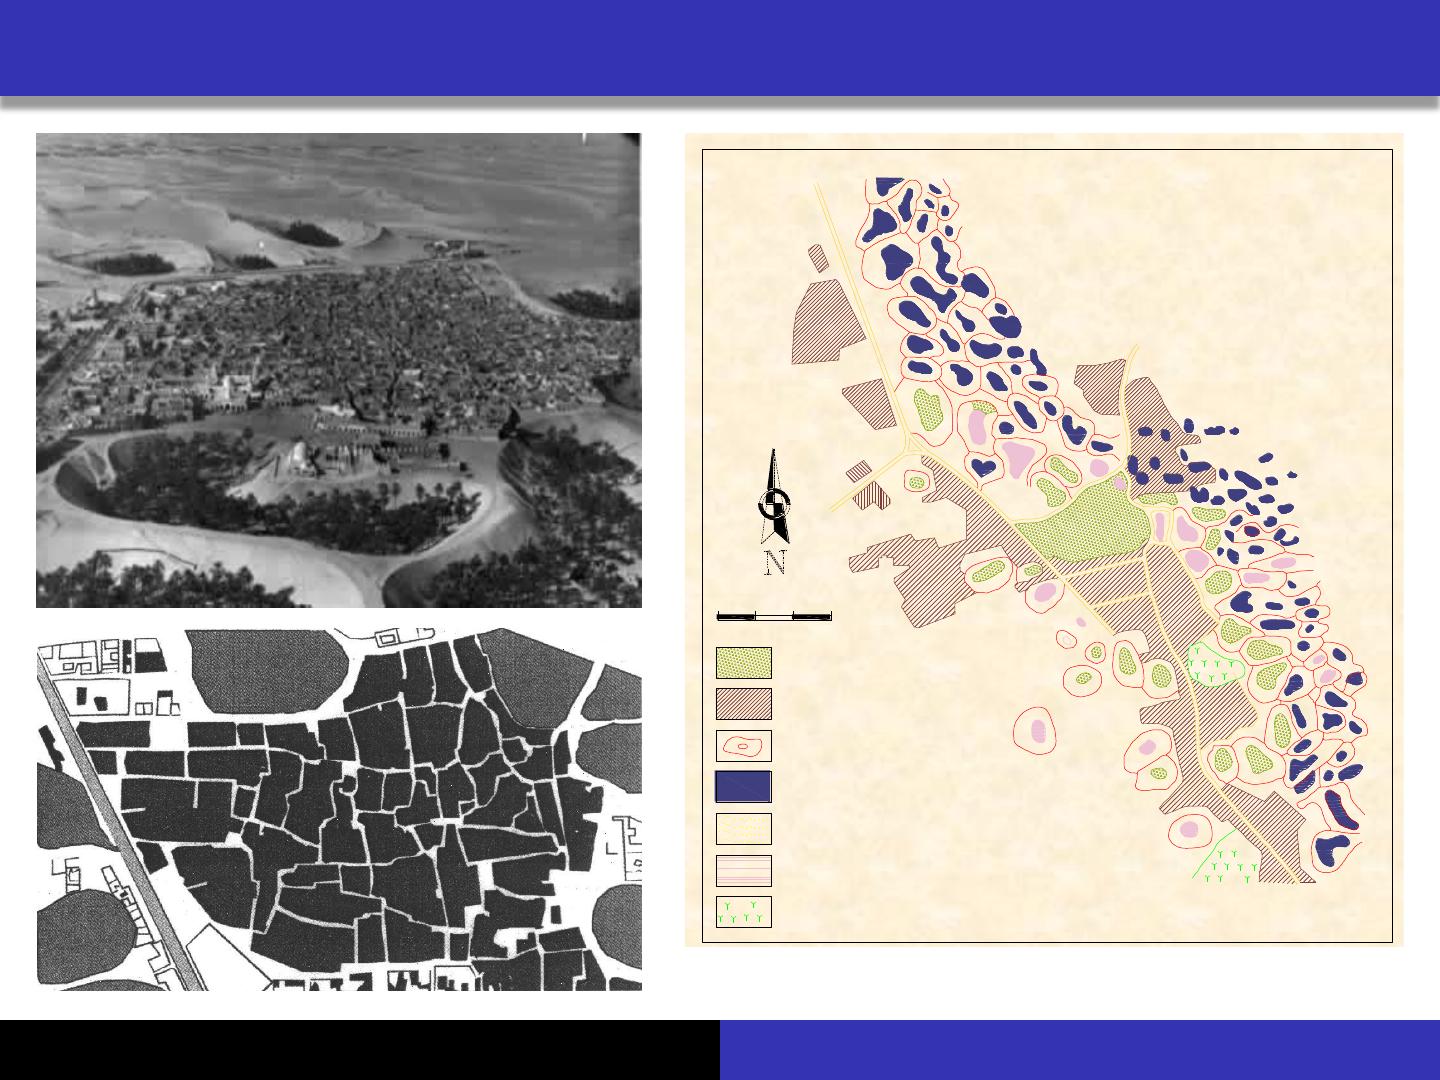Click the green dotted legend swatch

tap(744, 662)
